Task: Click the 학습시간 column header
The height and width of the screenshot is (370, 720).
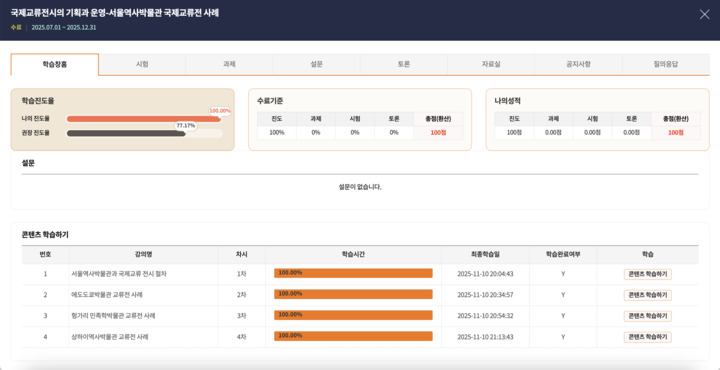Action: [353, 254]
